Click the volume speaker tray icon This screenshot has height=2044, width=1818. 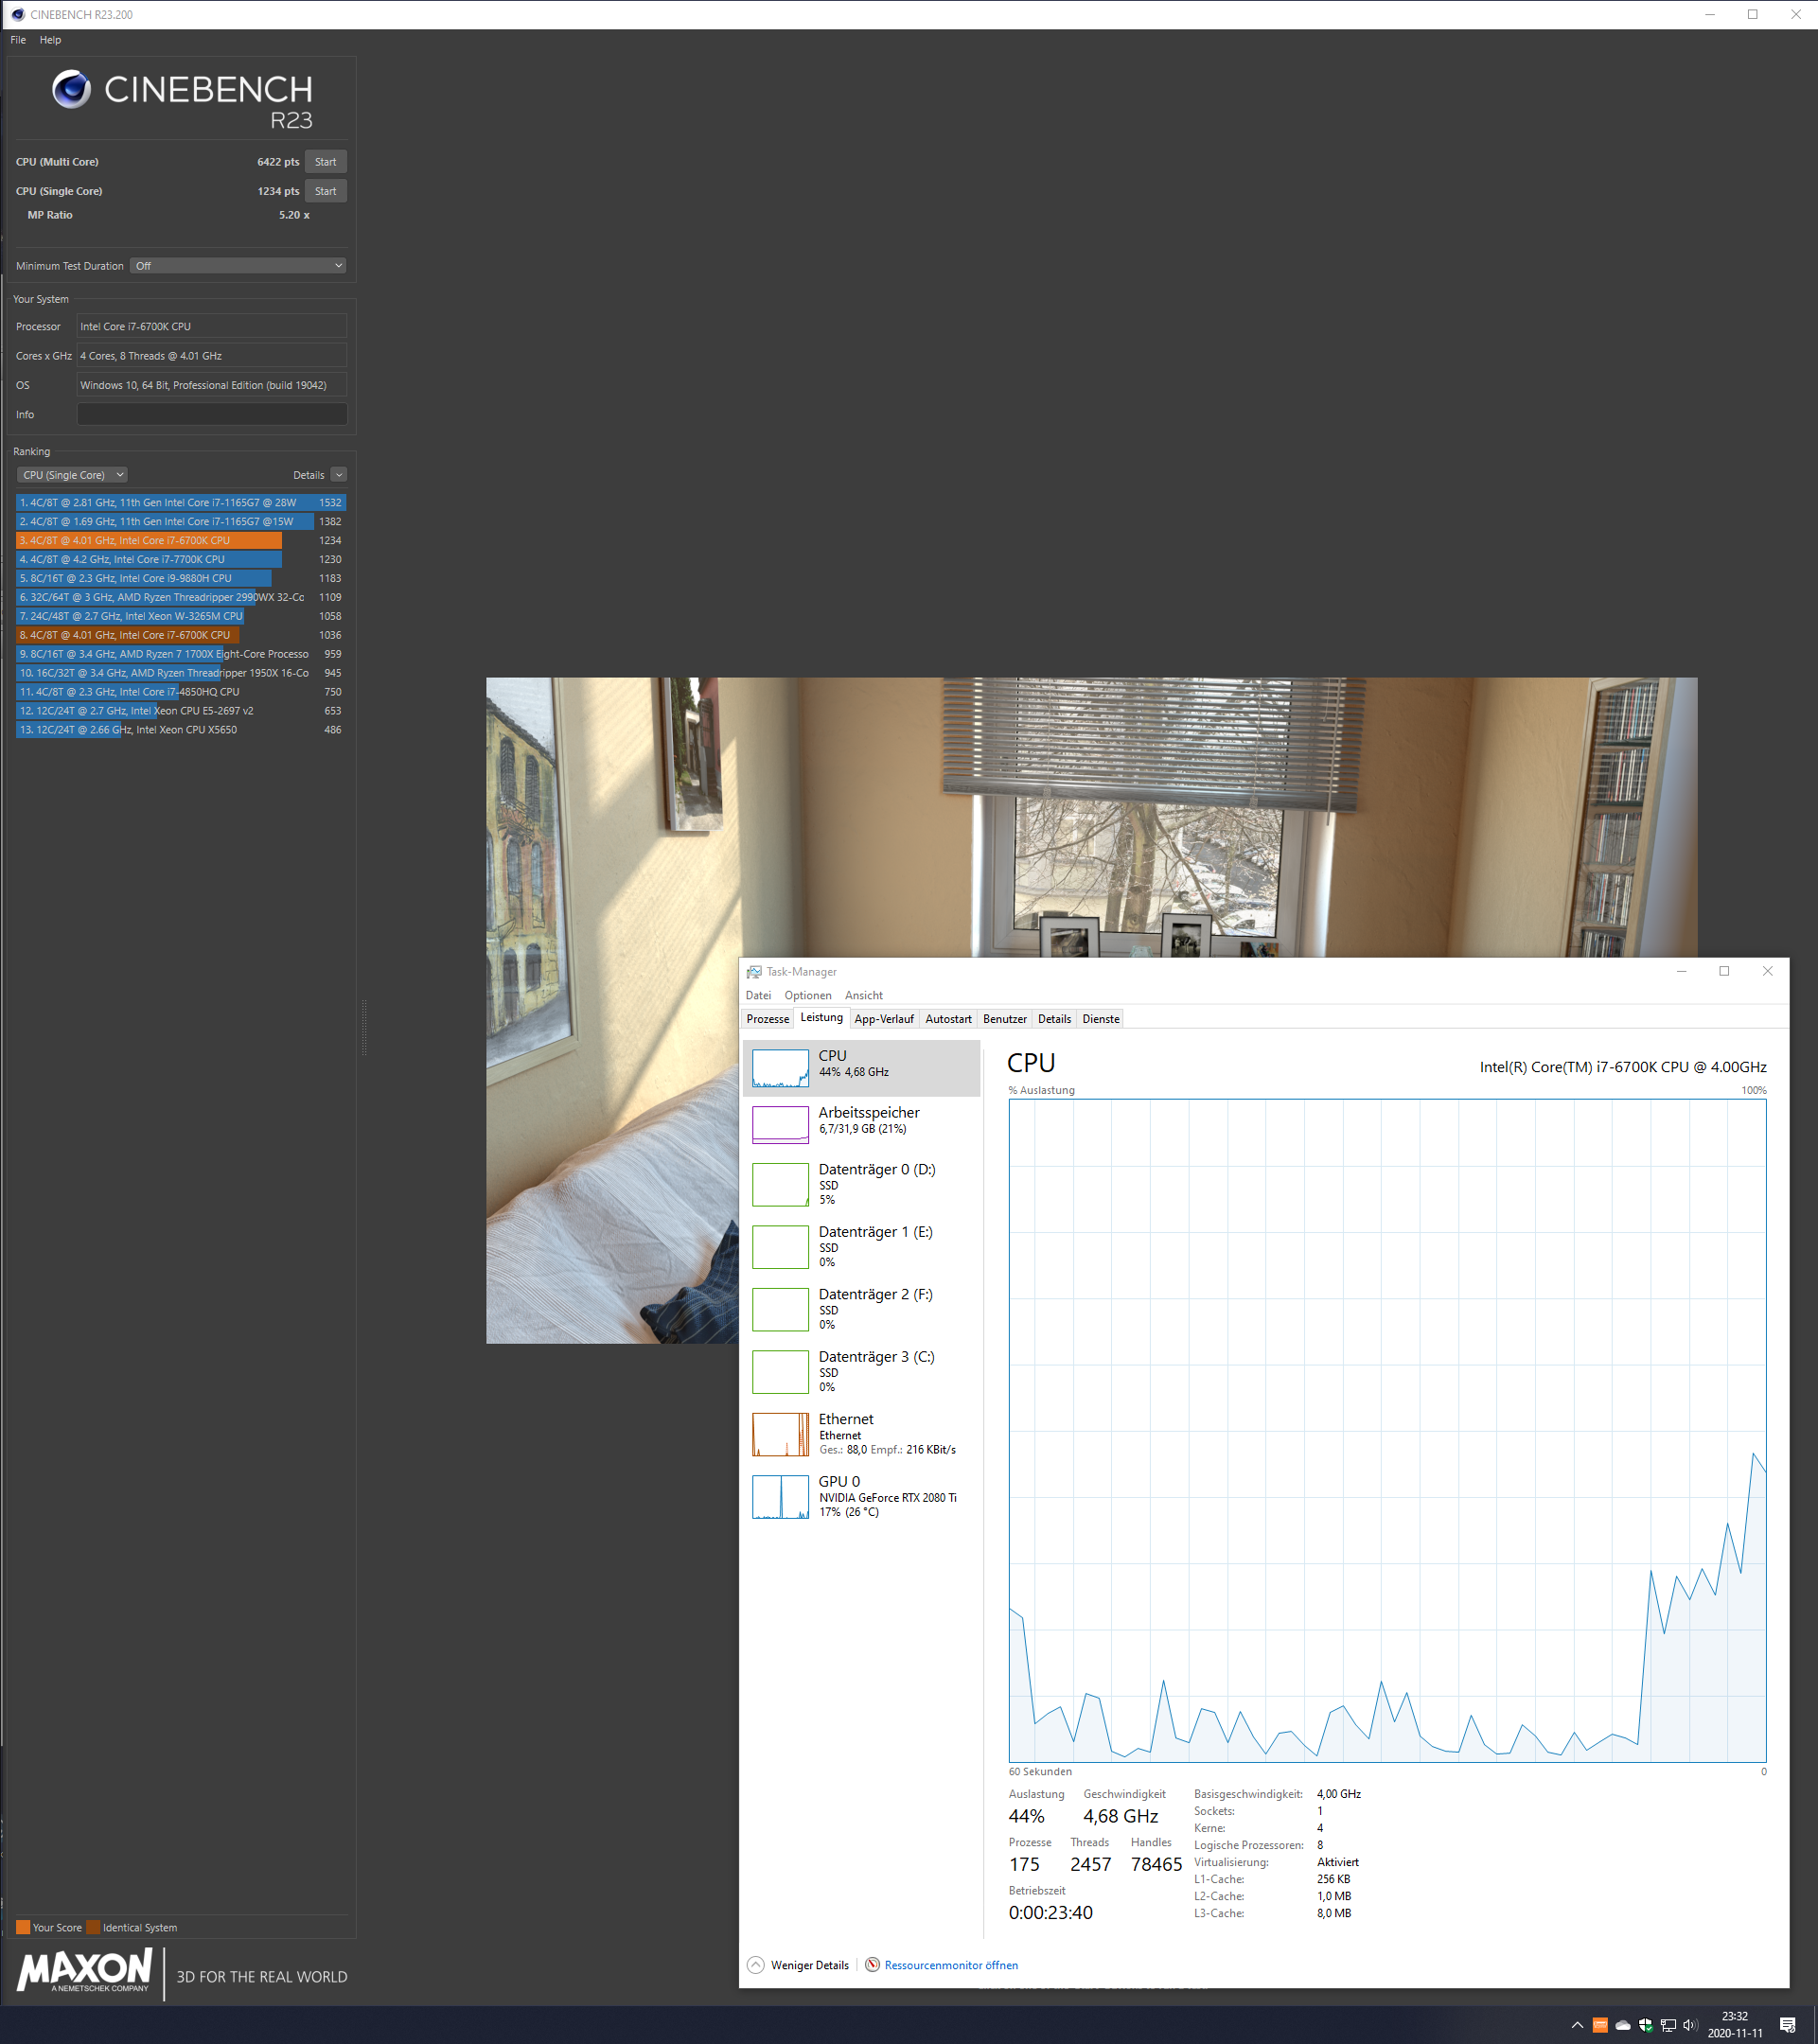click(x=1690, y=2025)
